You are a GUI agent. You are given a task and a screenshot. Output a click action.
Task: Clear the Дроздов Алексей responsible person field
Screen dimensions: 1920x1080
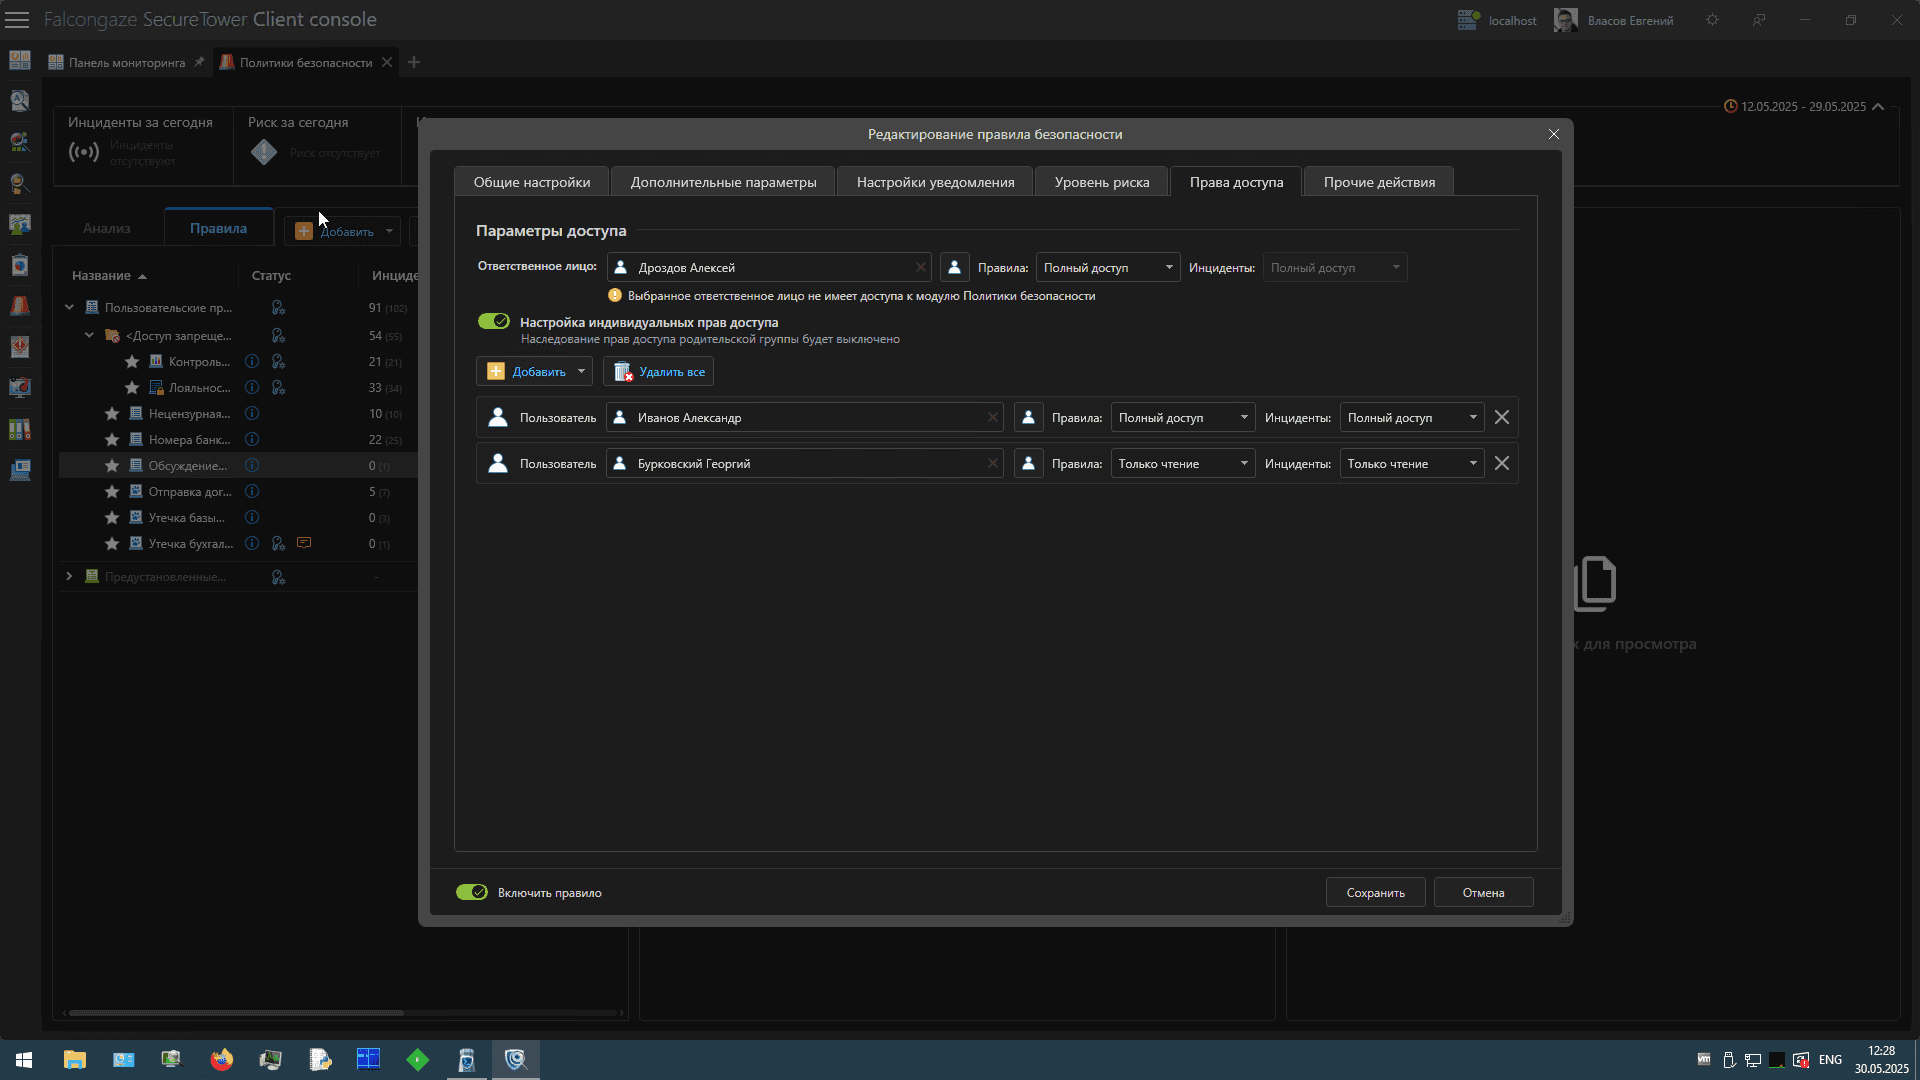920,267
